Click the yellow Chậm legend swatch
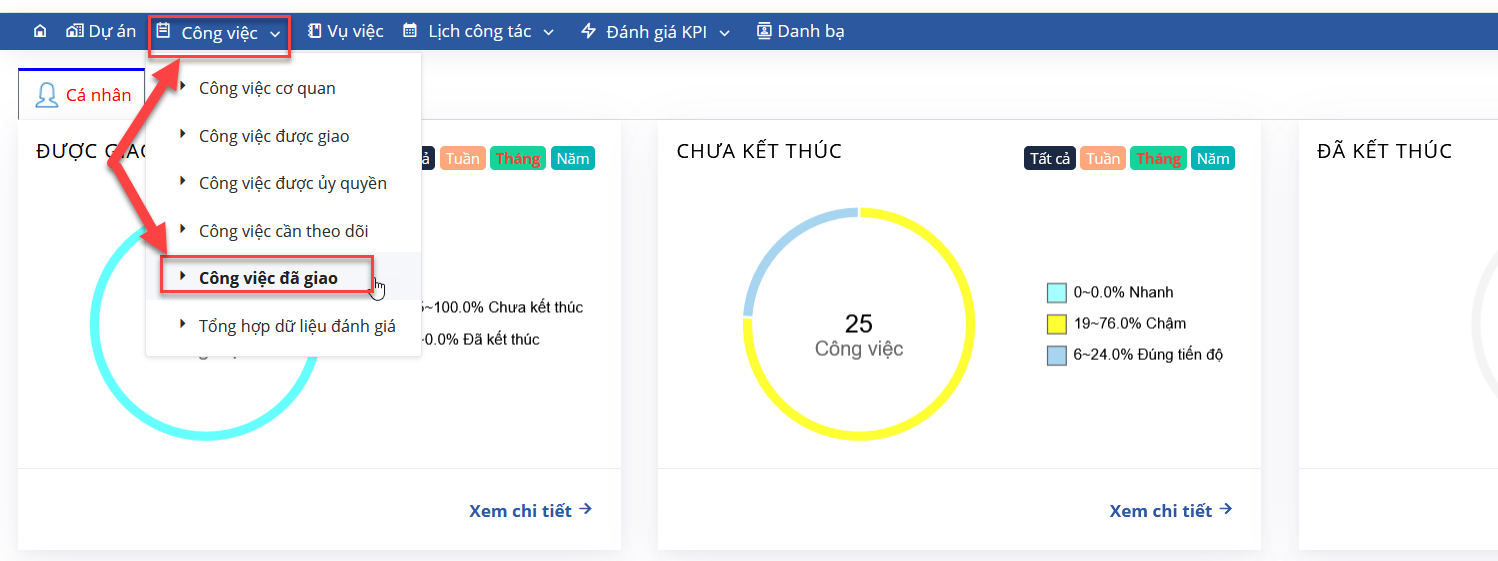The width and height of the screenshot is (1498, 561). (1057, 323)
